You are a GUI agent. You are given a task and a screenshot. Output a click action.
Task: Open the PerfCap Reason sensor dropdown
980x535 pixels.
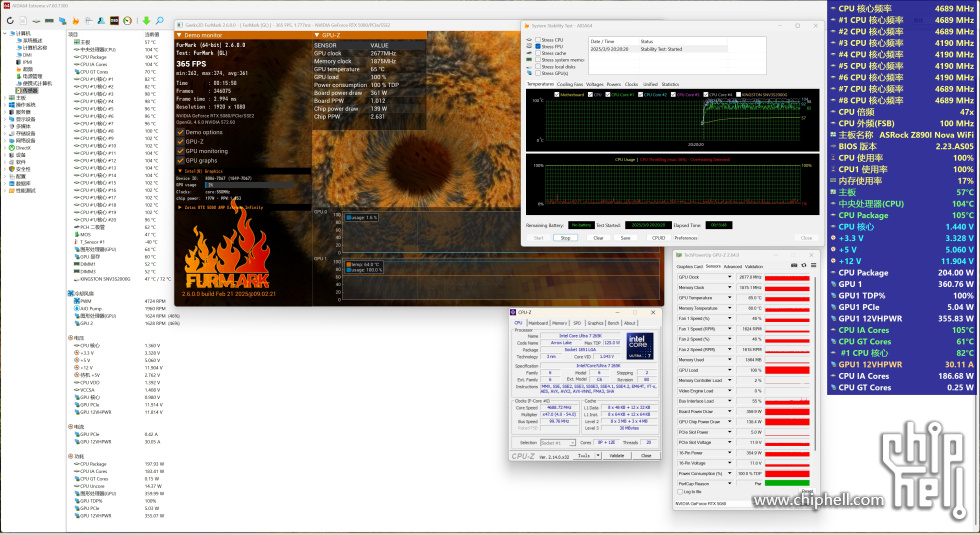coord(729,483)
